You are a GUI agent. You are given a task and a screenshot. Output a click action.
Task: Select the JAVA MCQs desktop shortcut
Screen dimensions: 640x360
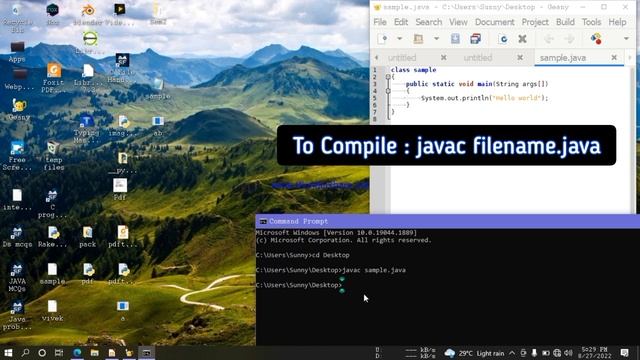[x=17, y=278]
